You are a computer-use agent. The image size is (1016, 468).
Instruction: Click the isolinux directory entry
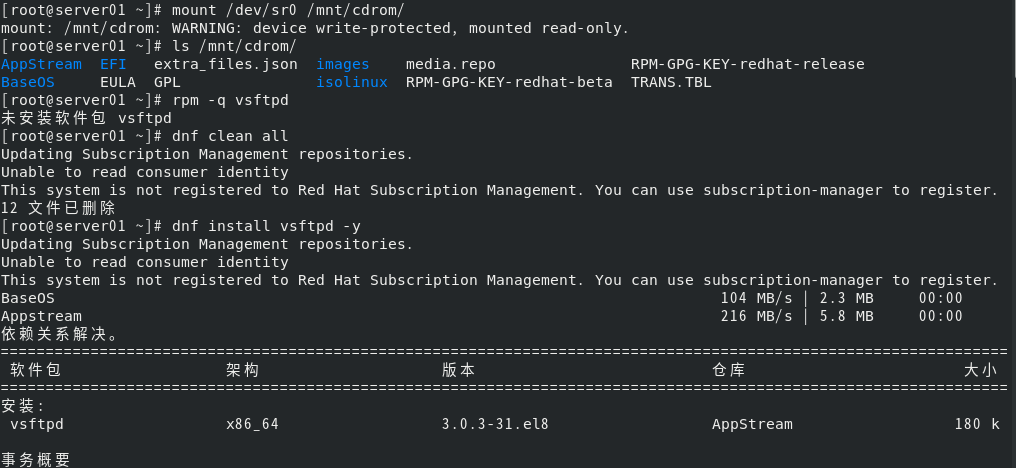pos(351,82)
